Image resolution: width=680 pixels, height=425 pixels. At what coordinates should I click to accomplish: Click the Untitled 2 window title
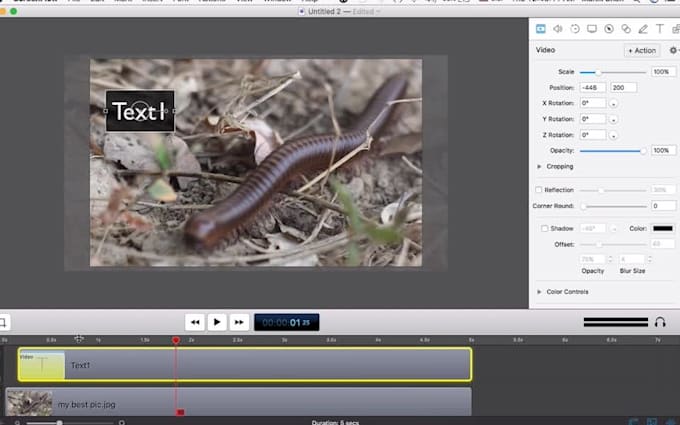pos(324,12)
